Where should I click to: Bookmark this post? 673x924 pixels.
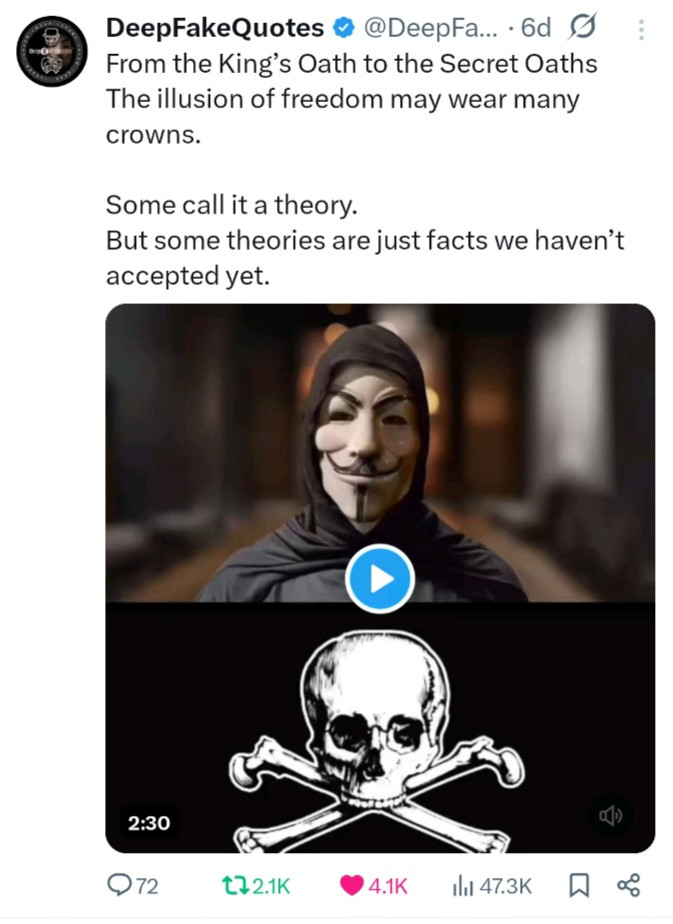[x=579, y=885]
